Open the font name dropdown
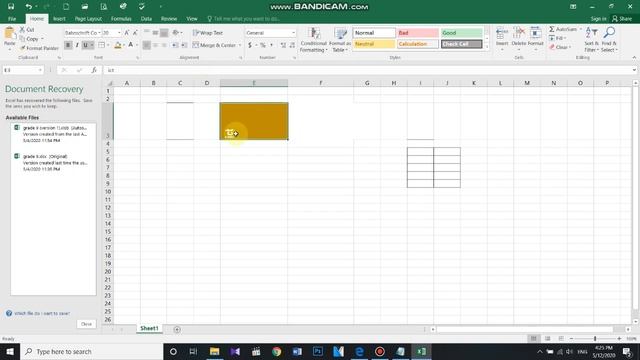640x360 pixels. 99,33
